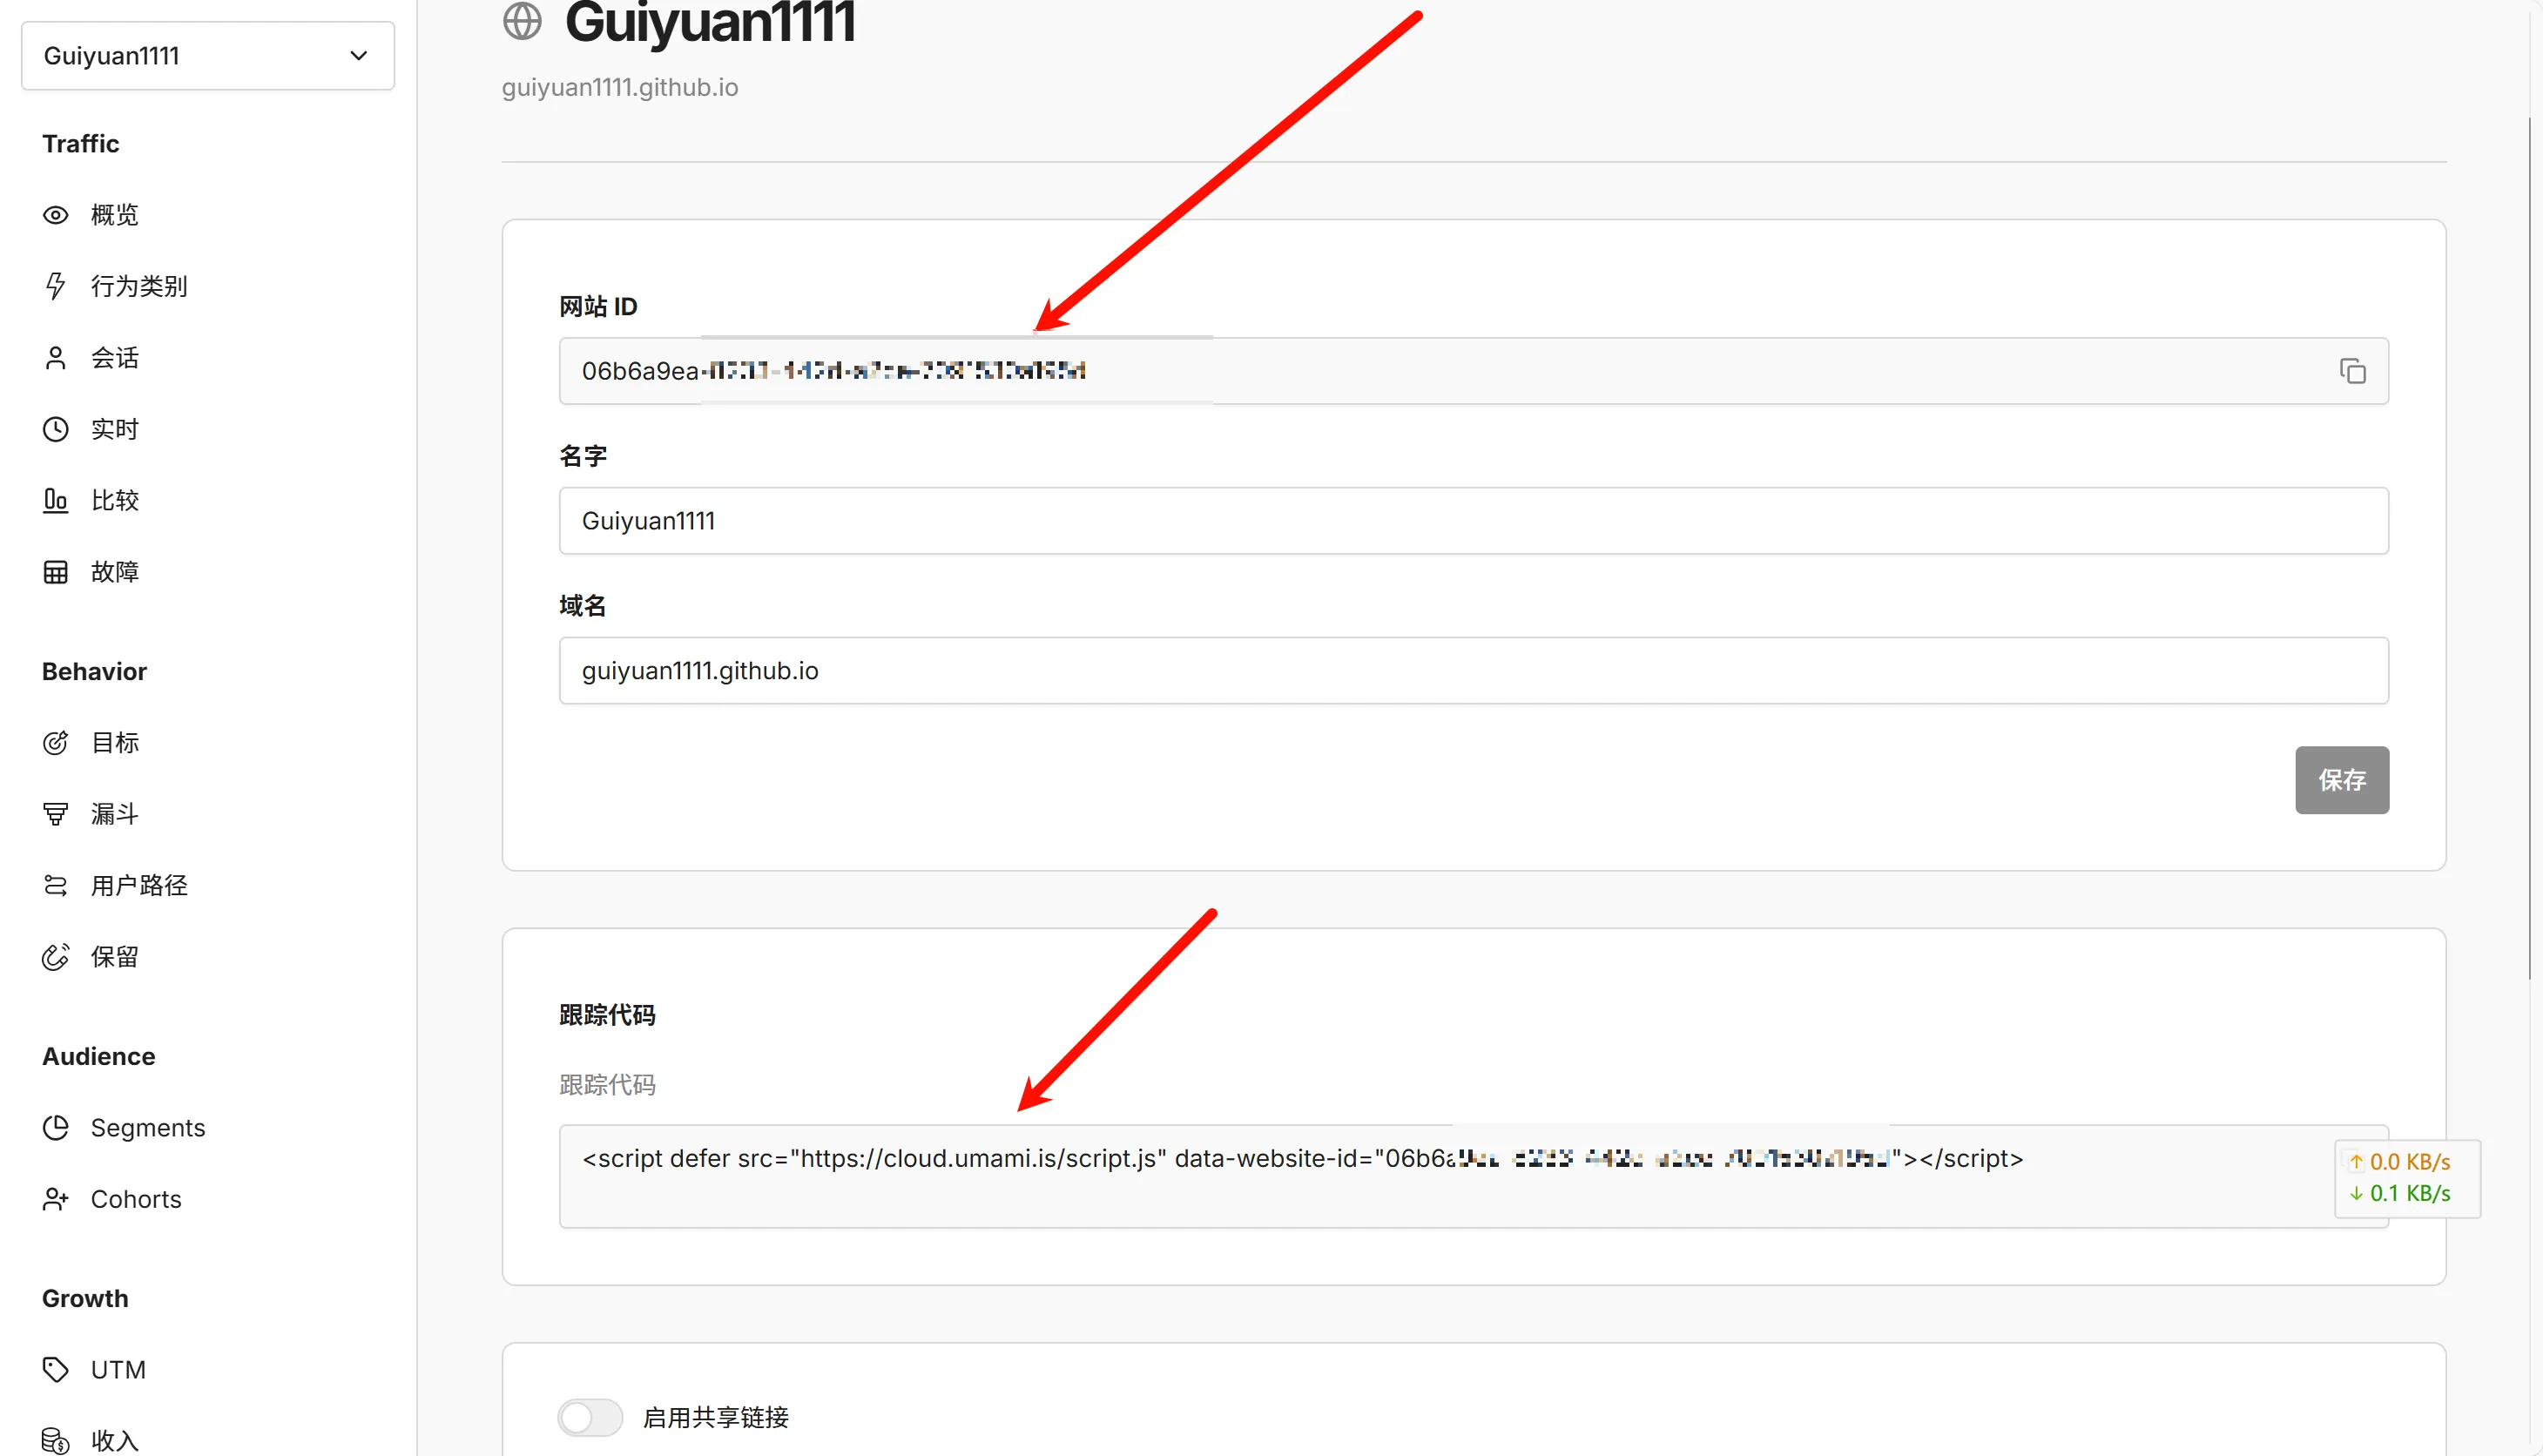2543x1456 pixels.
Task: Click the pie chart icon for Segments
Action: pyautogui.click(x=56, y=1128)
